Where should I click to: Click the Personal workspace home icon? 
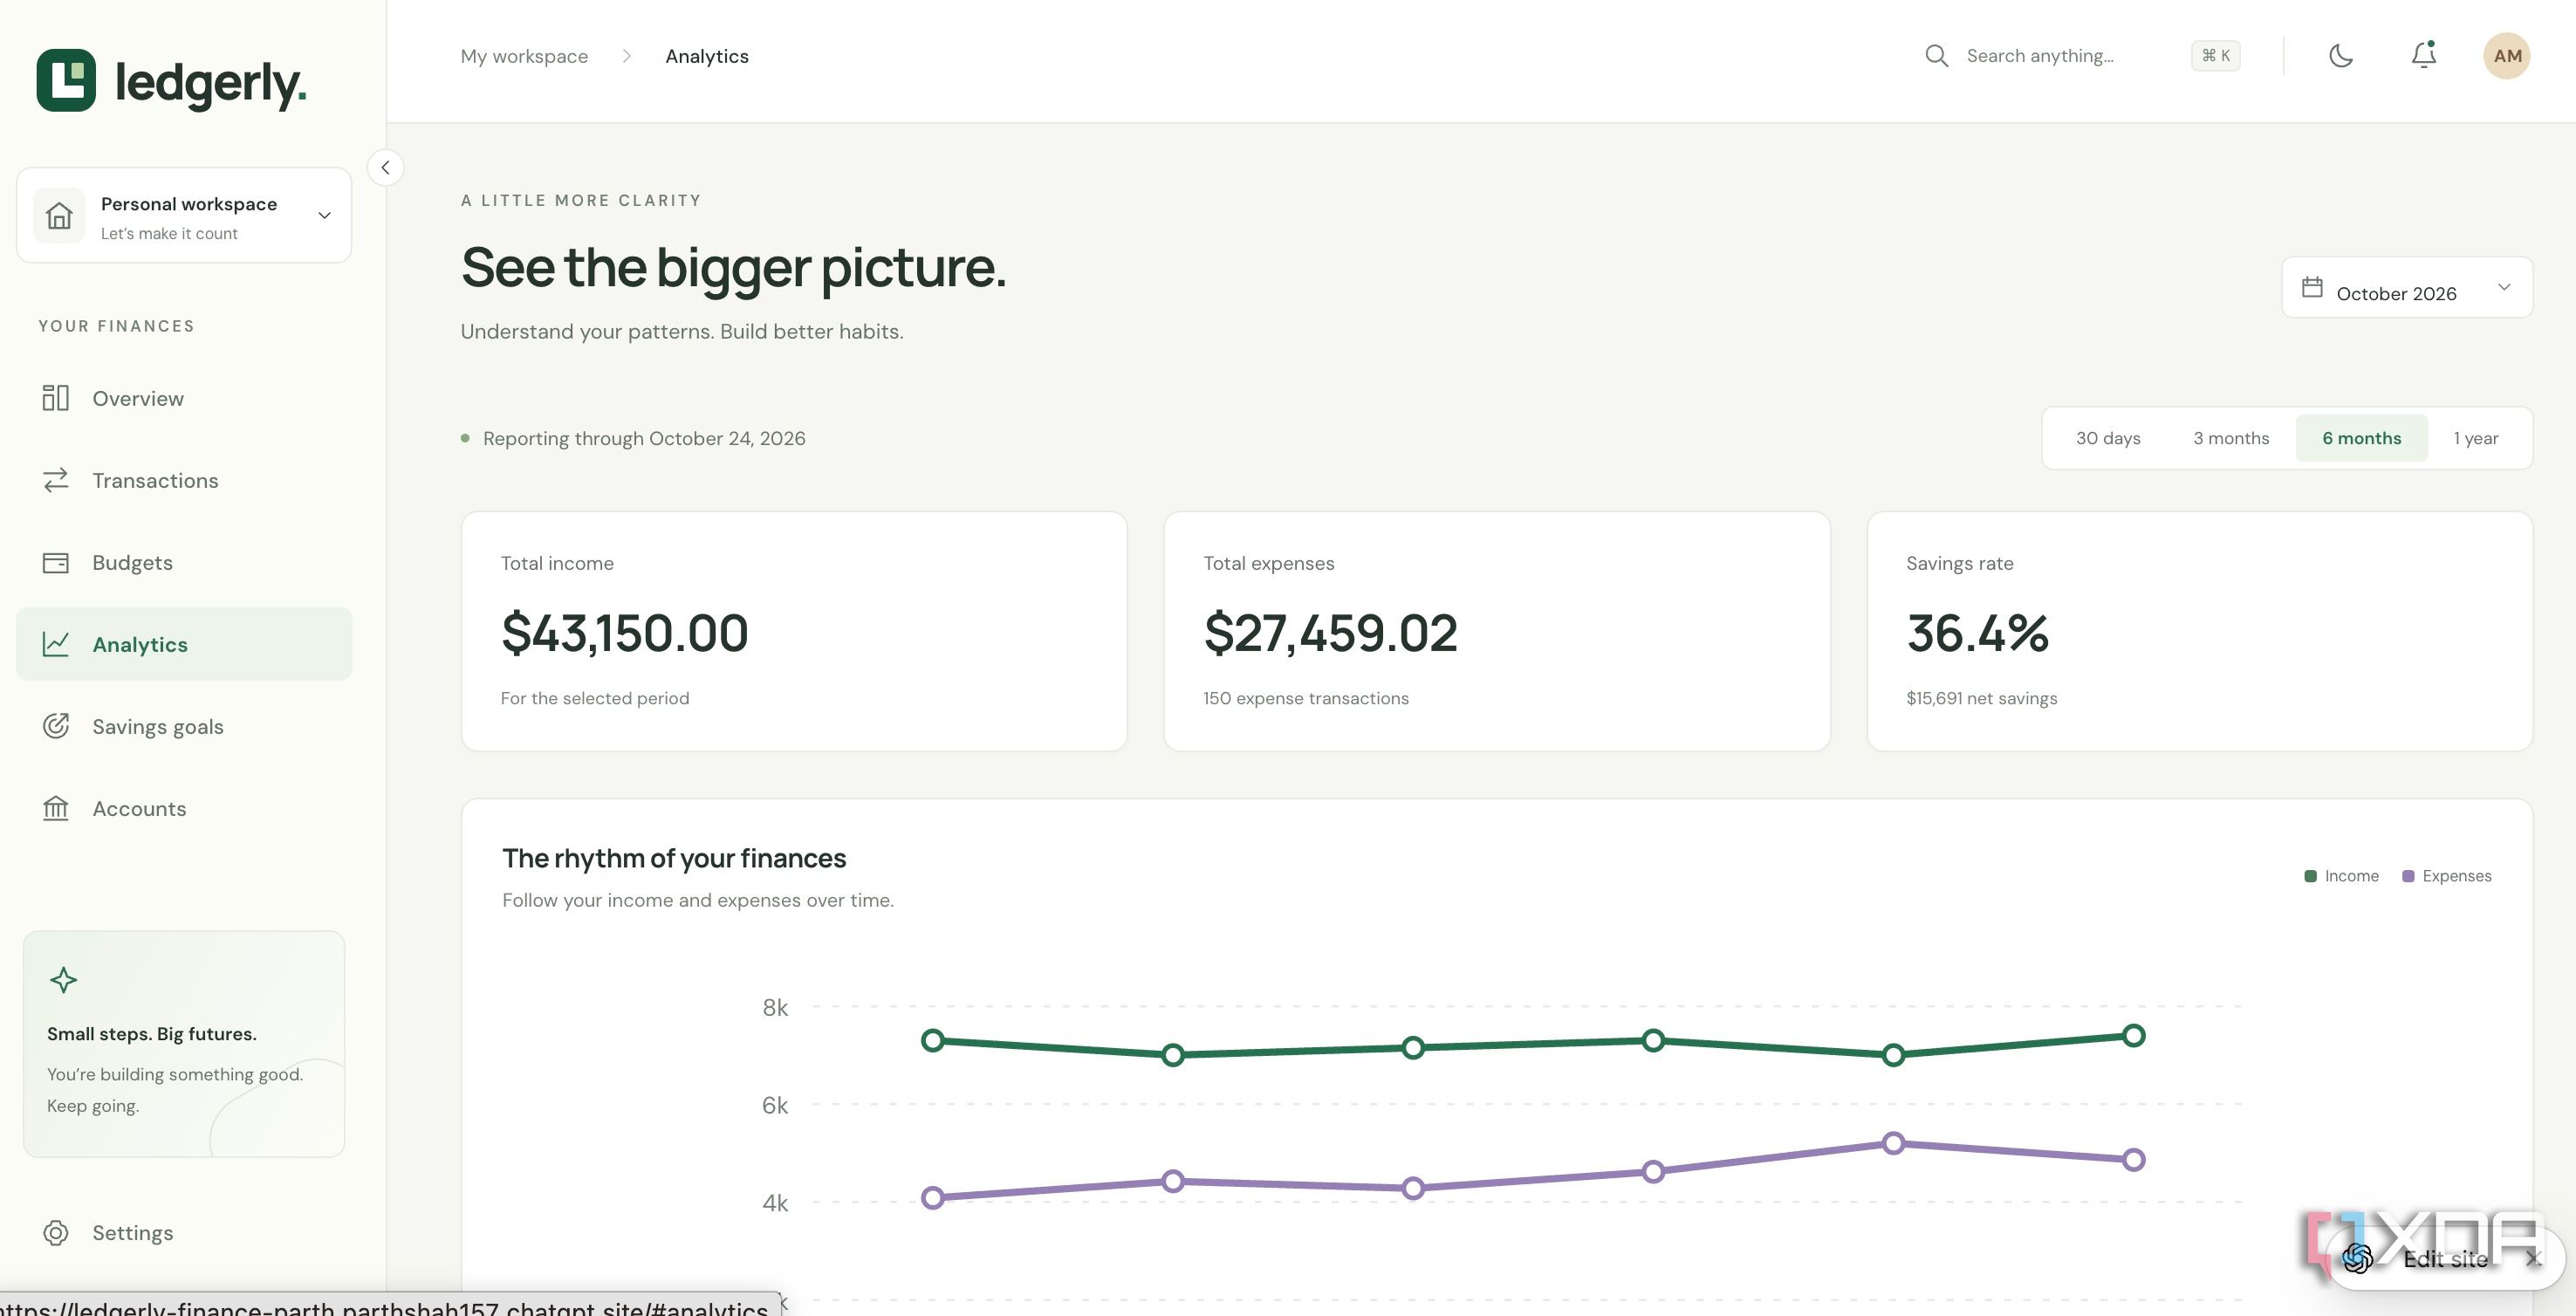coord(59,215)
